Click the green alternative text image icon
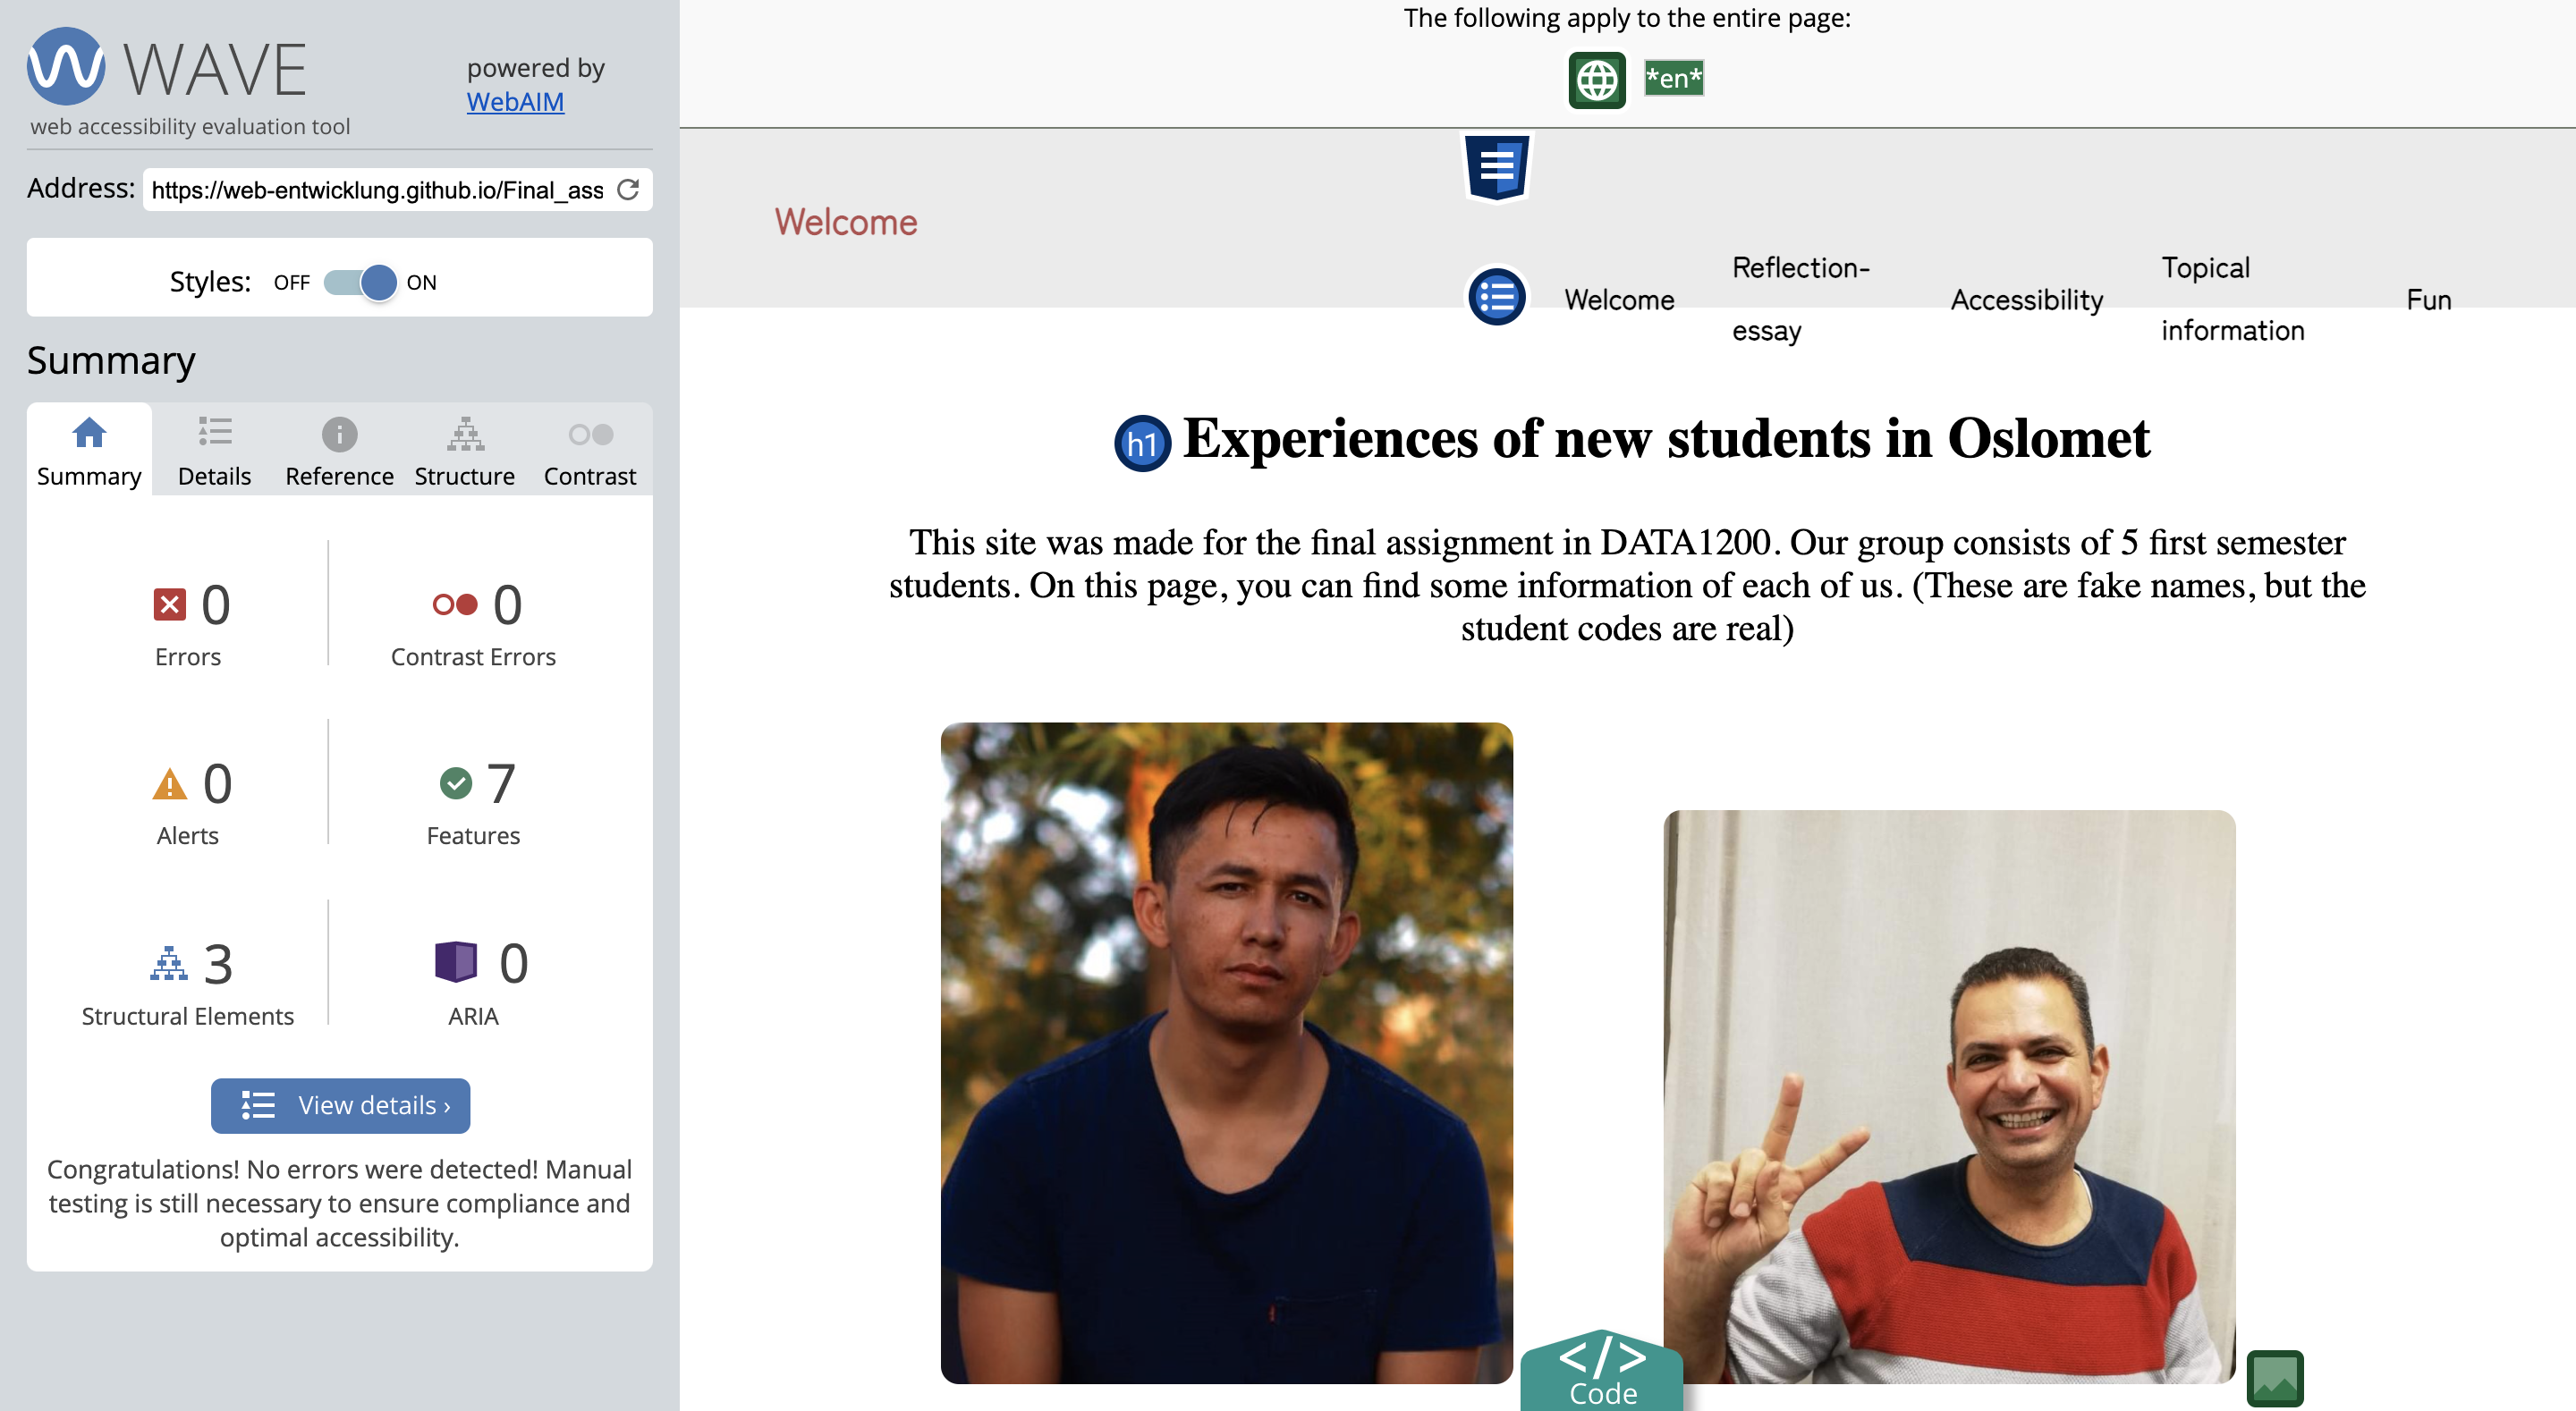 coord(2274,1377)
